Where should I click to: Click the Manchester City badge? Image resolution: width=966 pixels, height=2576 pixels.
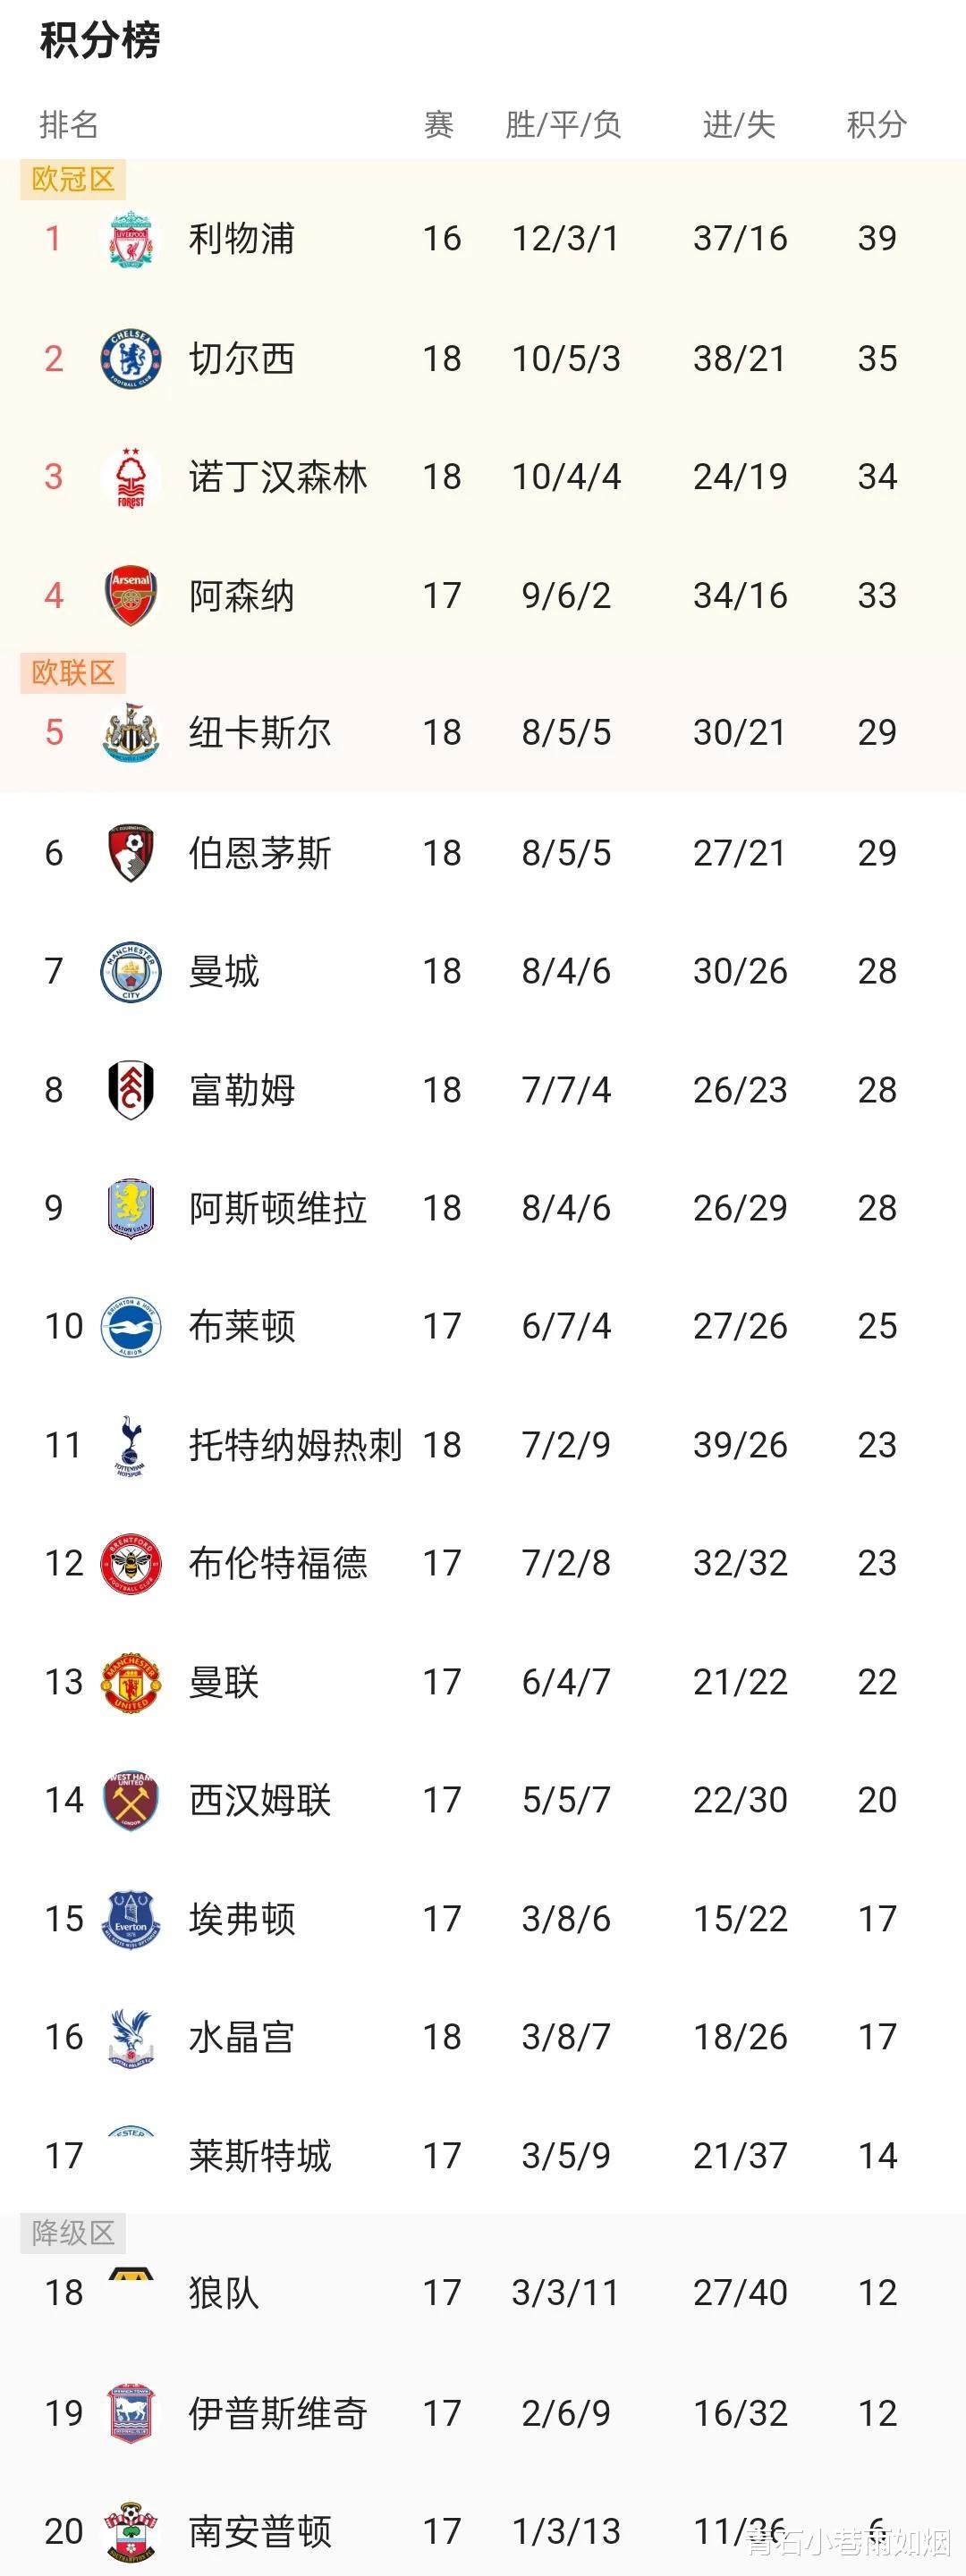[x=131, y=971]
